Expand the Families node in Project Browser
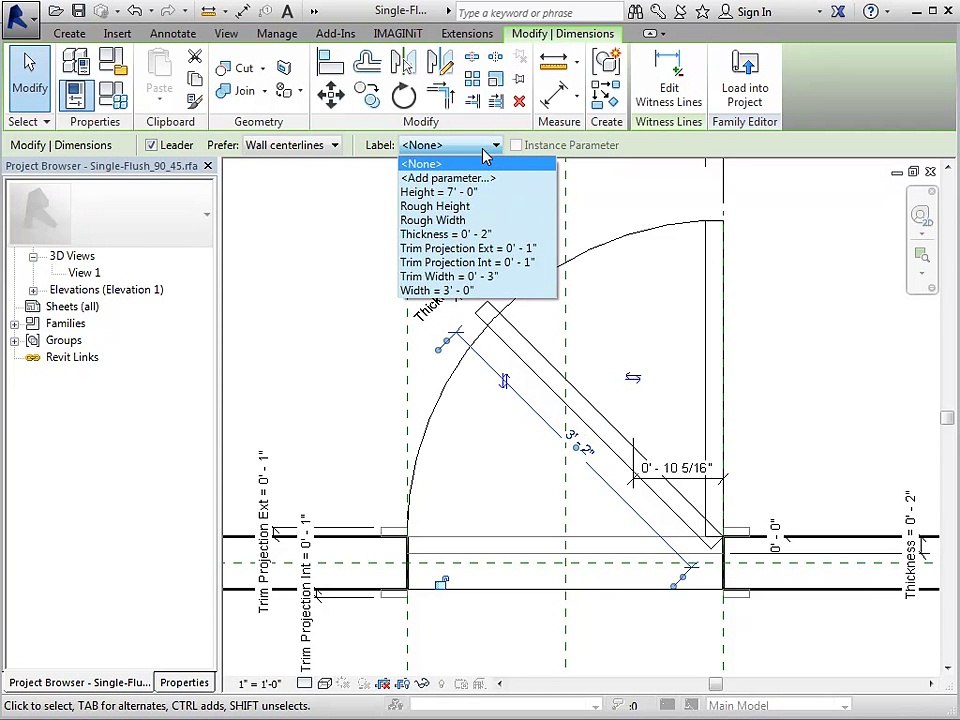This screenshot has width=960, height=720. click(x=15, y=324)
